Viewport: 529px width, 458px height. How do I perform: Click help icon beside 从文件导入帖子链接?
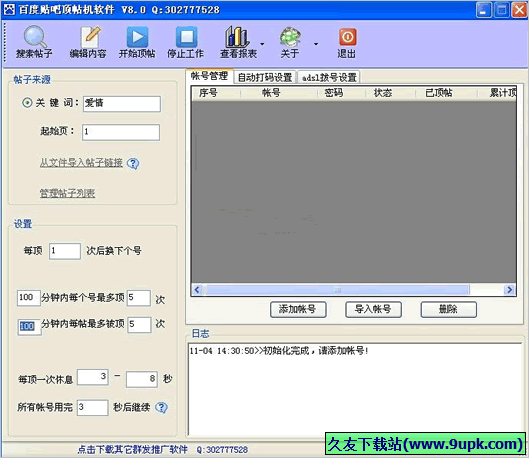[x=133, y=164]
